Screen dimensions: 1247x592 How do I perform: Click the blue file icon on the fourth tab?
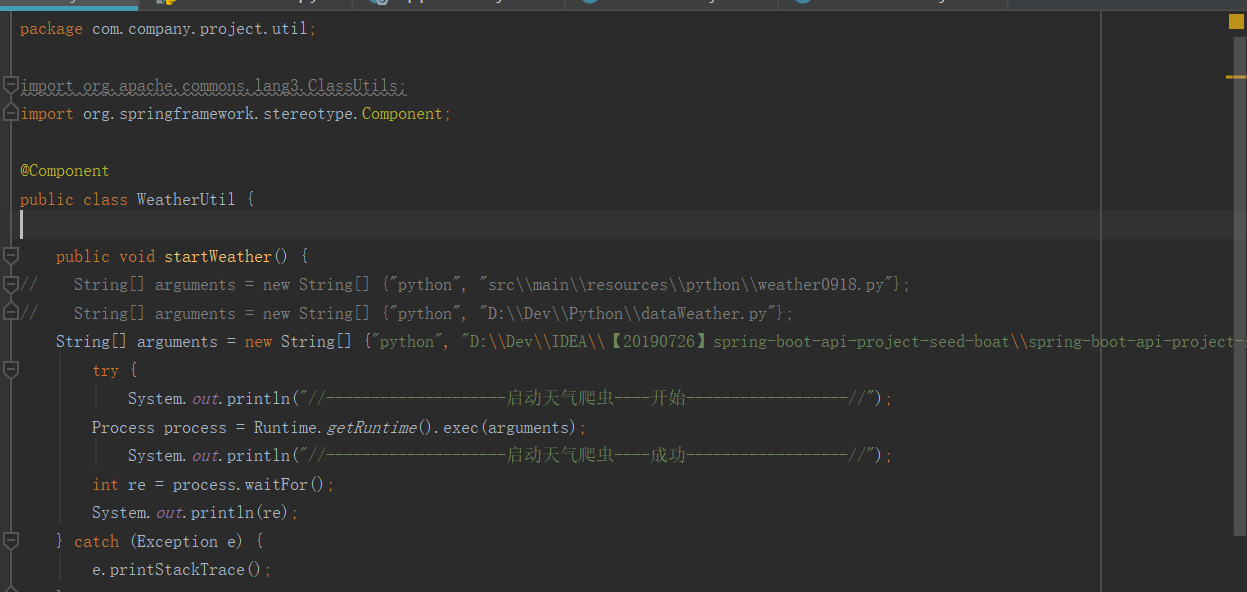tap(588, 5)
